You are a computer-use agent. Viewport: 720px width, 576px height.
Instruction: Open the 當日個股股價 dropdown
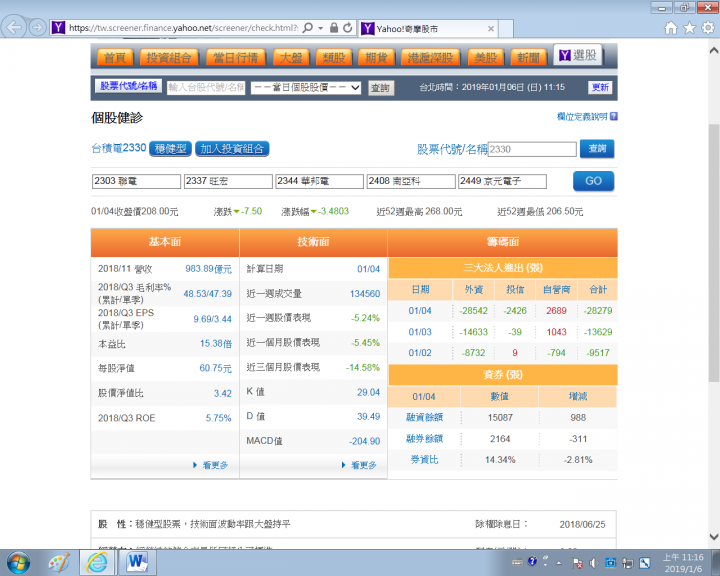[306, 87]
